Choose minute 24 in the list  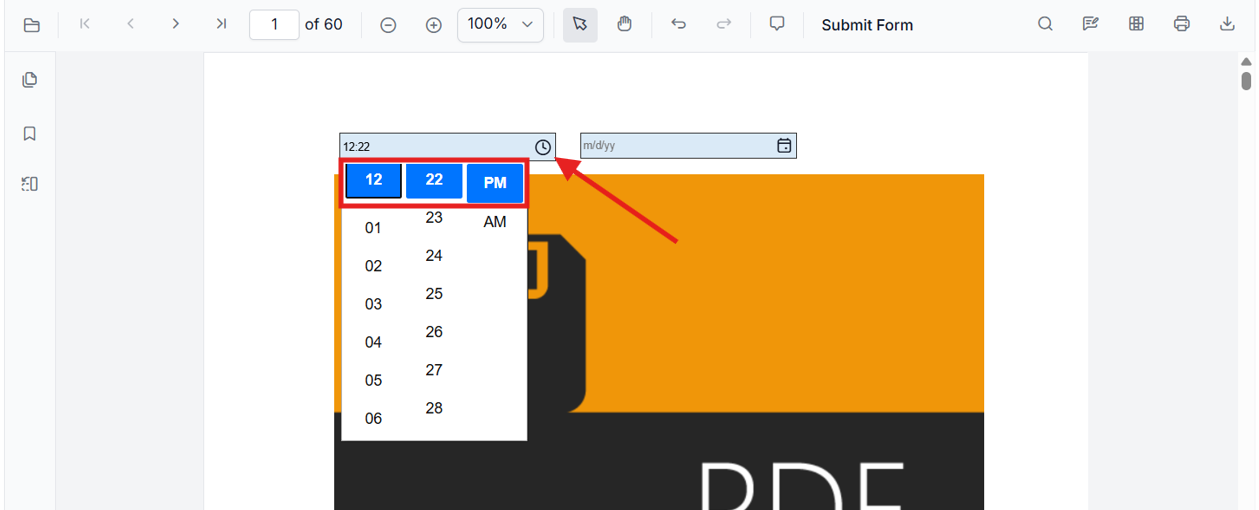434,255
